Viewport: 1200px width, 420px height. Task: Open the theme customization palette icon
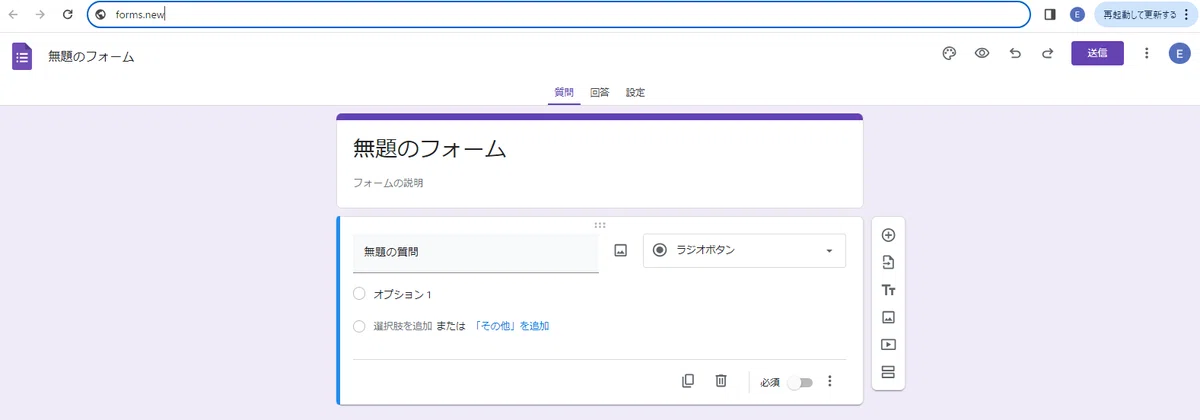(x=949, y=53)
